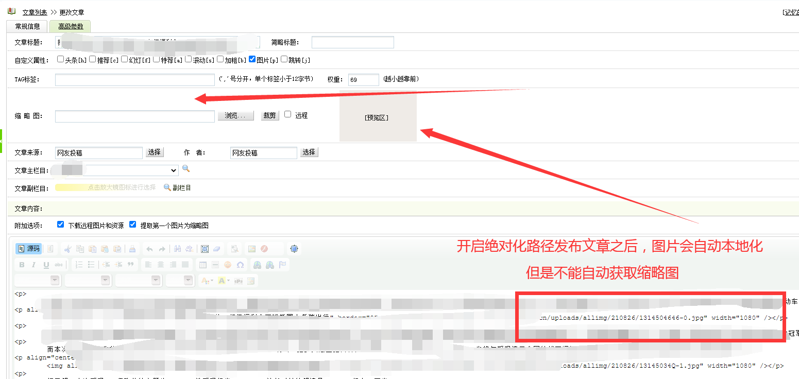Insert an image with the Image icon
The image size is (799, 379).
(252, 249)
